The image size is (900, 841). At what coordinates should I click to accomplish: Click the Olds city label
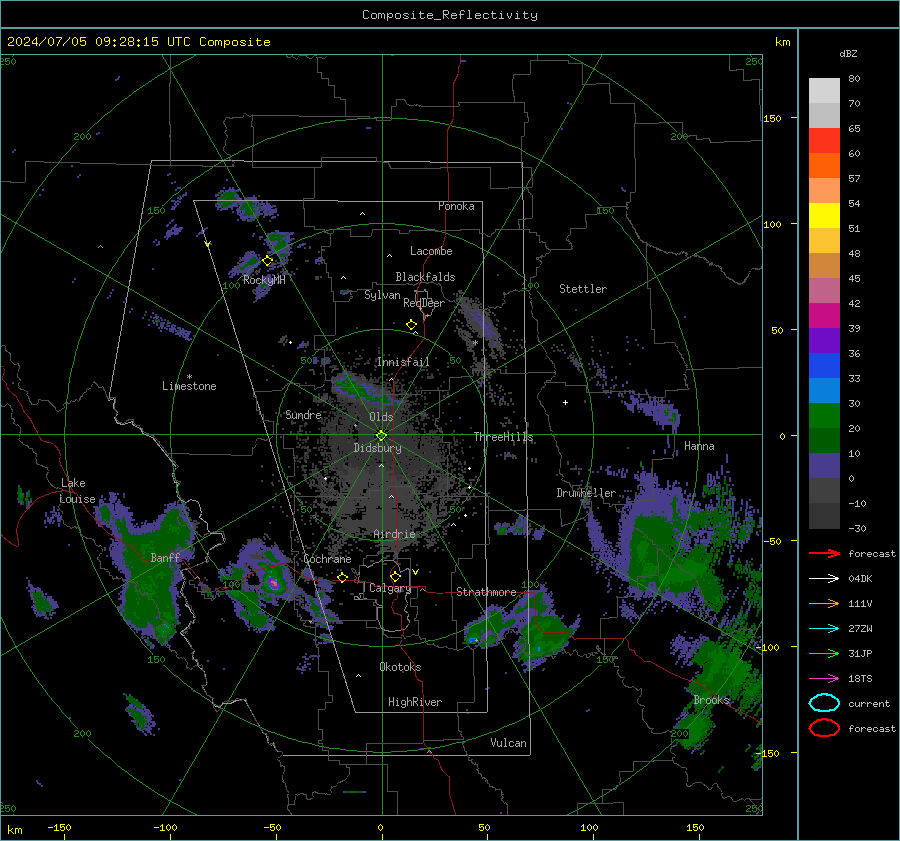tap(381, 417)
